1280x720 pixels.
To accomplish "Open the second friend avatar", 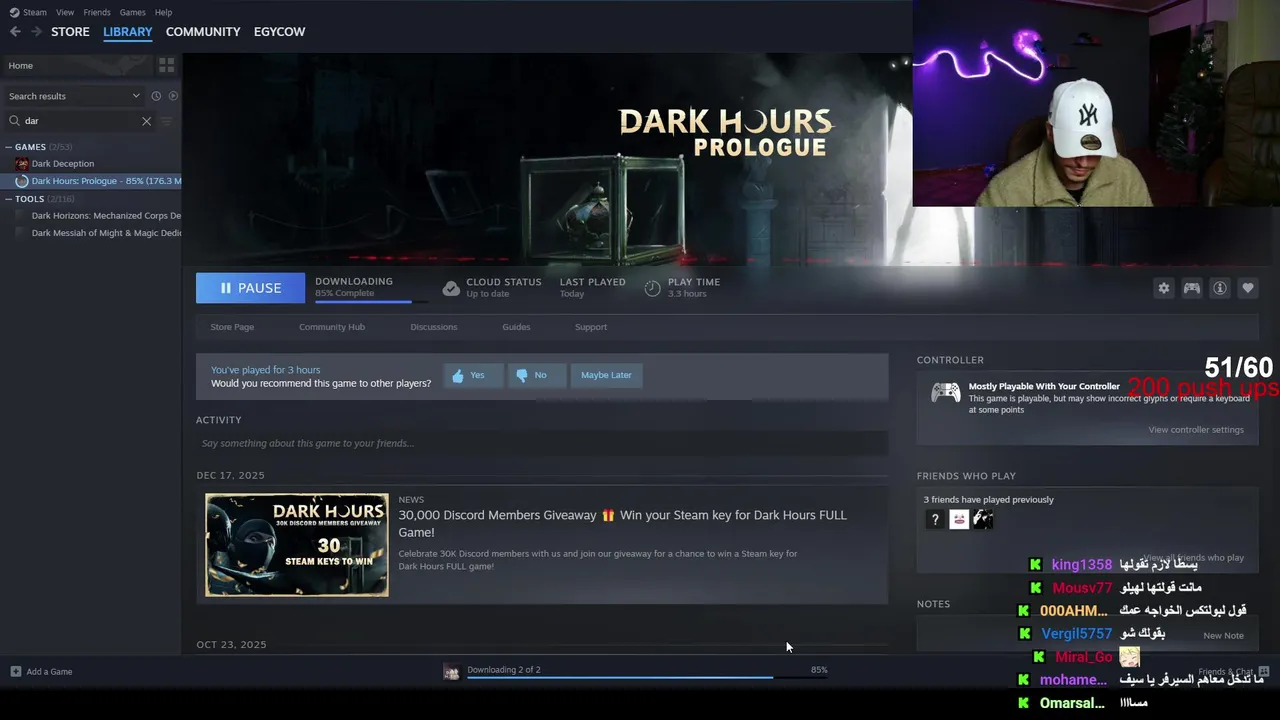I will pyautogui.click(x=959, y=519).
